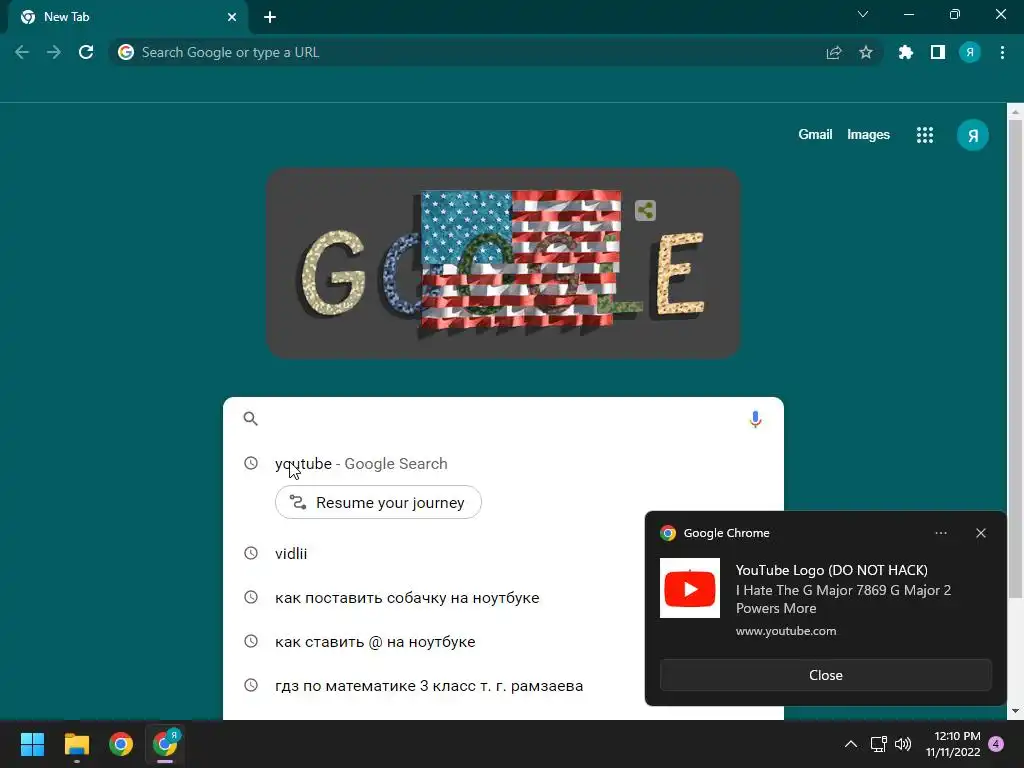1024x768 pixels.
Task: Go back using the back arrow
Action: (22, 52)
